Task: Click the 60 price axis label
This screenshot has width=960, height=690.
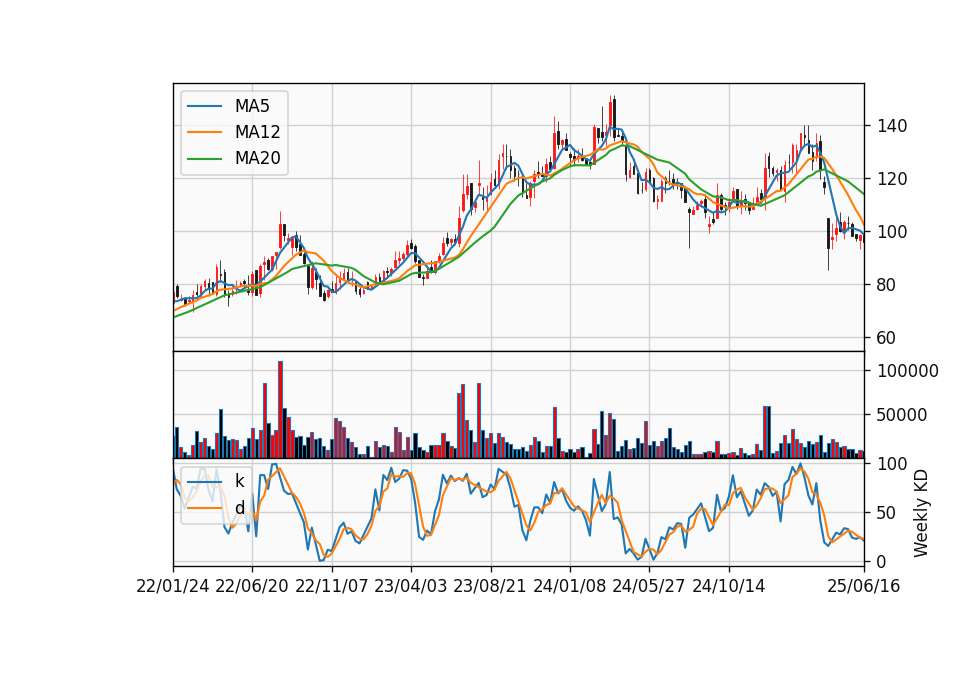Action: (x=886, y=337)
